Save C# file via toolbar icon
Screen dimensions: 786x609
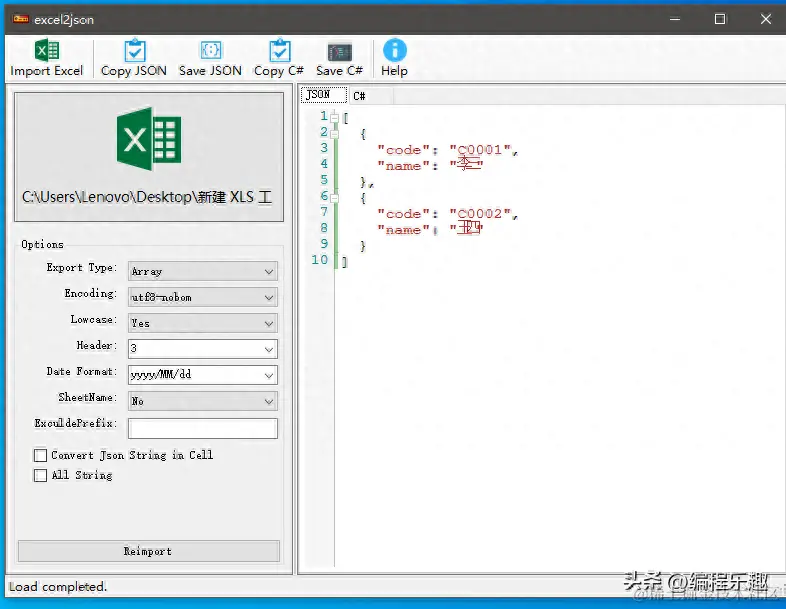[339, 51]
